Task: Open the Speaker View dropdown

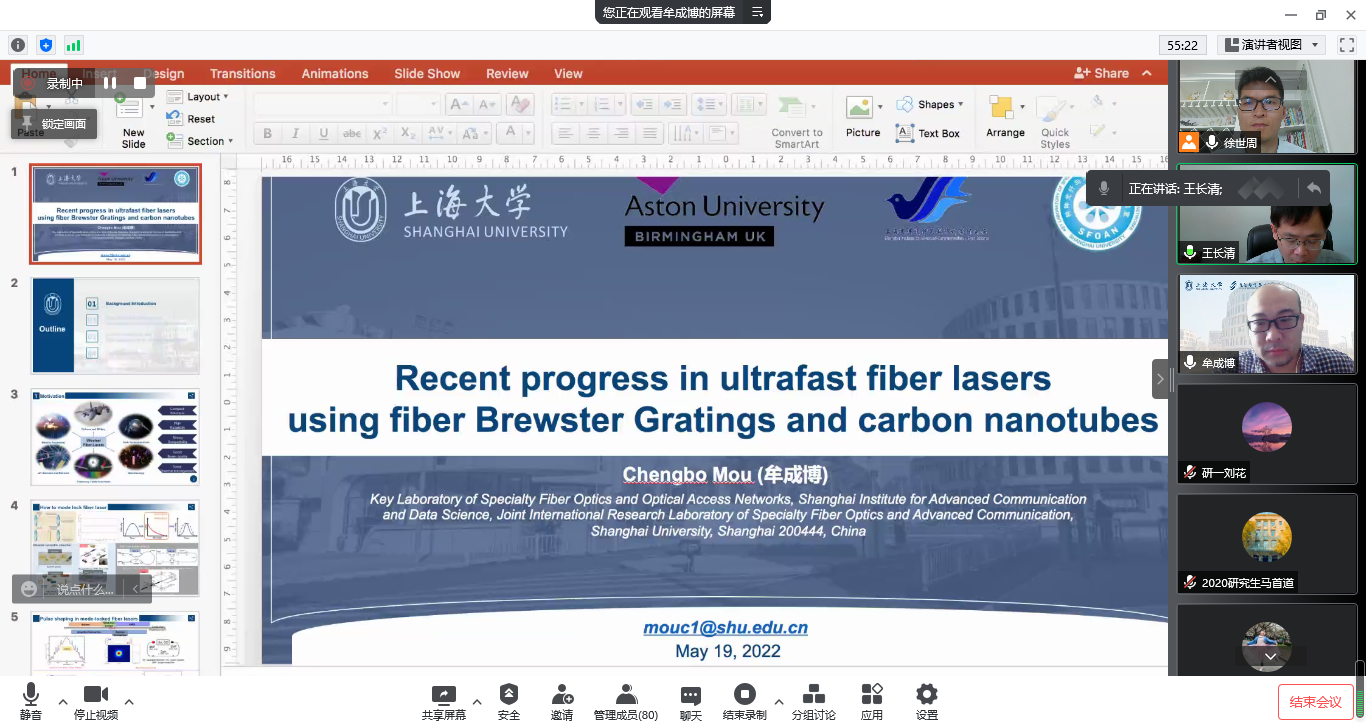Action: (1272, 45)
